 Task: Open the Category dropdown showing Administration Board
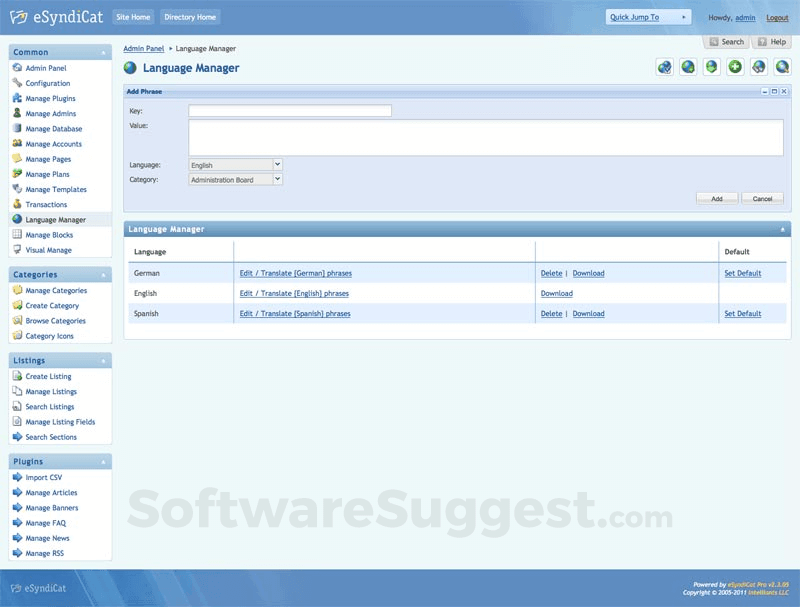[233, 180]
